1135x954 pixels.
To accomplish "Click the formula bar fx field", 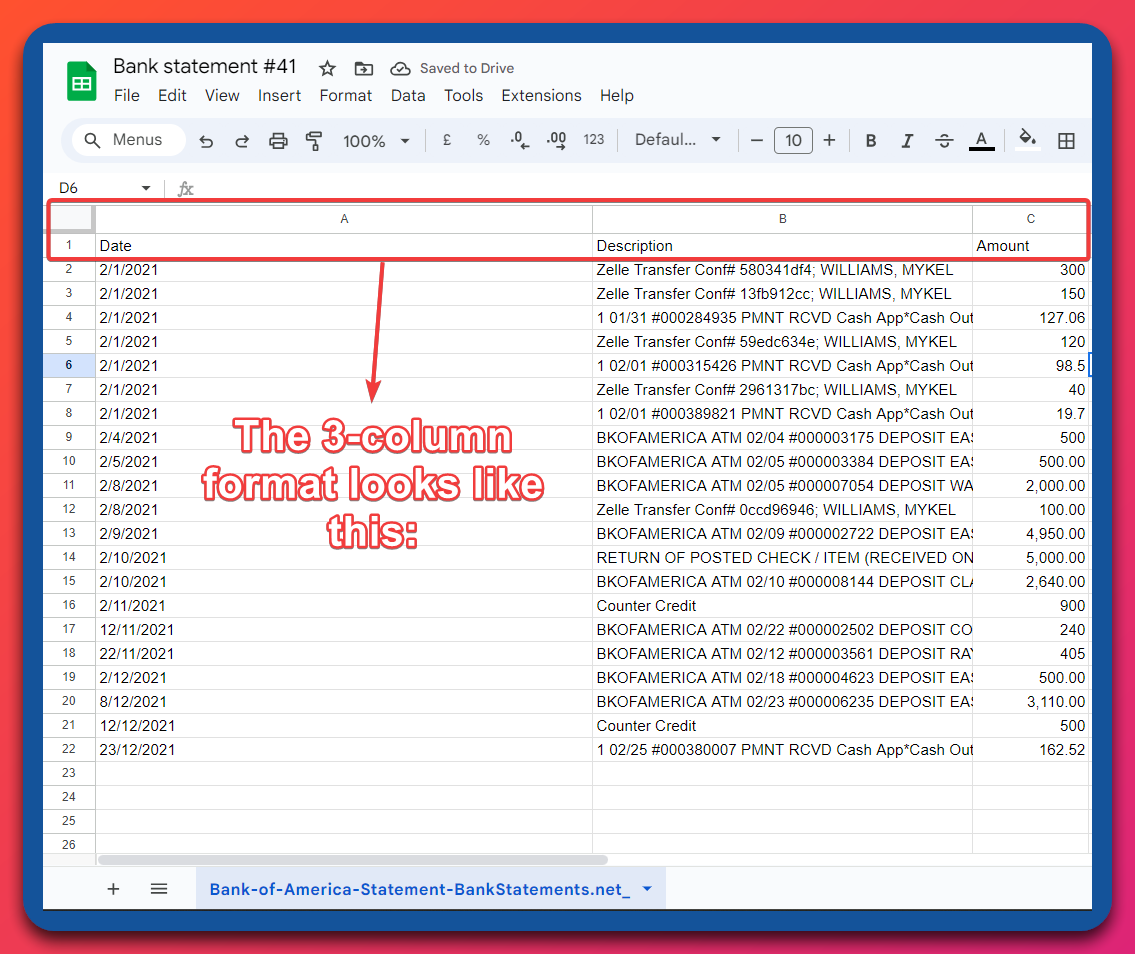I will click(x=185, y=187).
